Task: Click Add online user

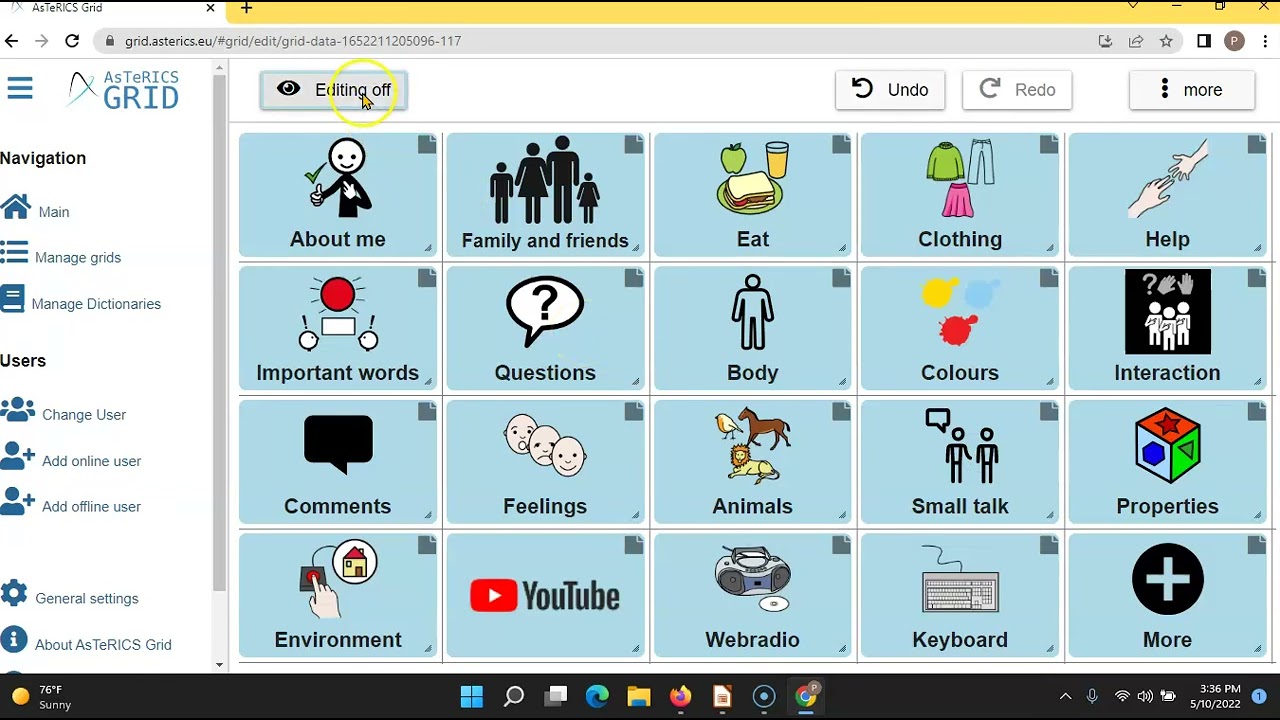Action: click(71, 460)
